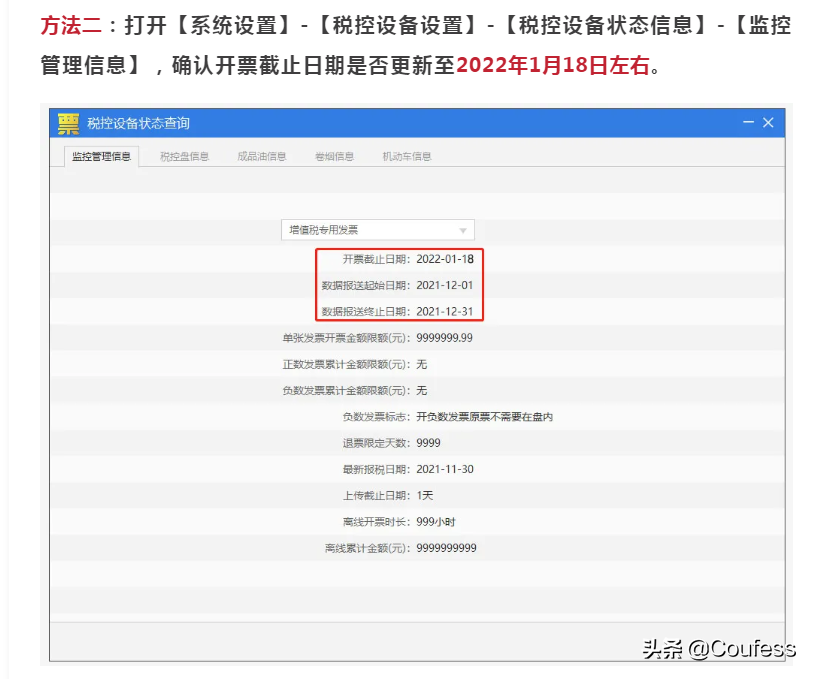Screen dimensions: 815x679
Task: Go to the 卷烟信息 tab
Action: tap(334, 156)
